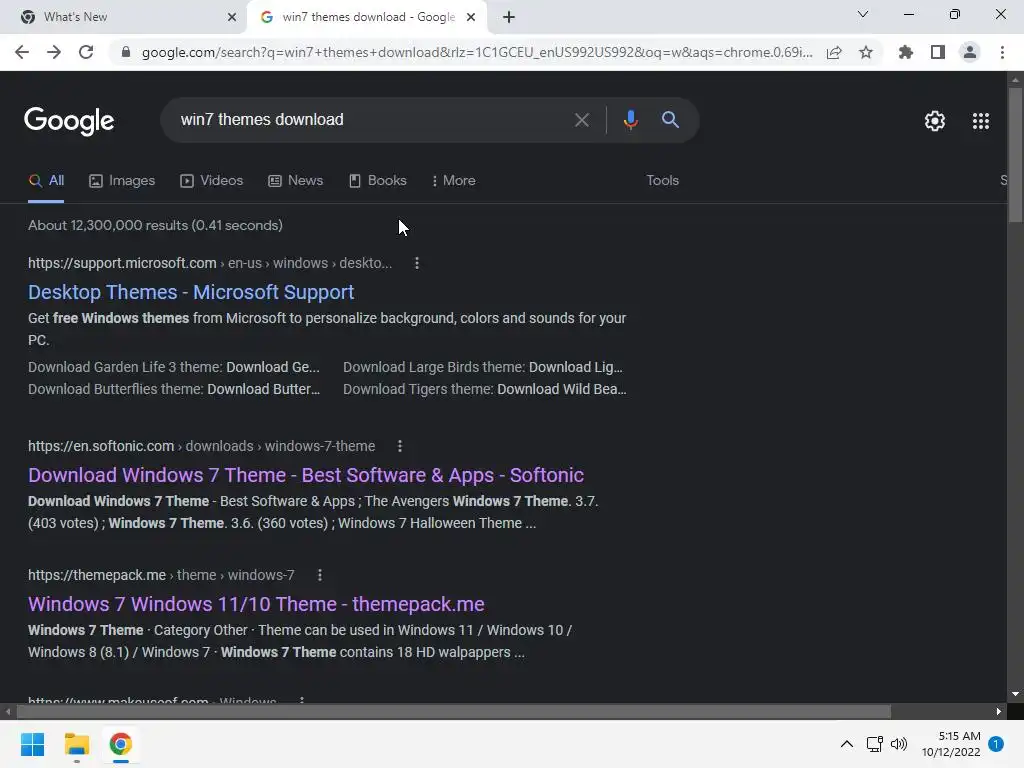Open the tab search dropdown
This screenshot has height=768, width=1024.
tap(863, 14)
